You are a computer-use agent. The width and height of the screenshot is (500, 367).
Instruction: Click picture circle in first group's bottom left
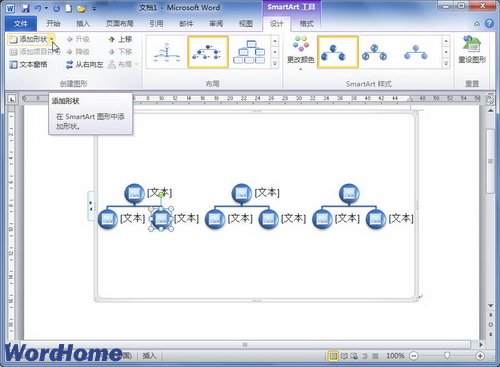108,219
